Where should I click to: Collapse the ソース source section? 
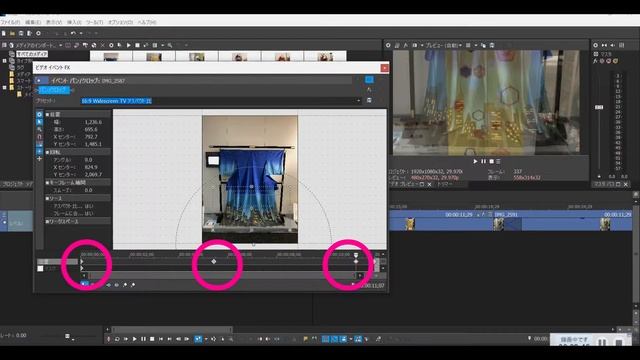click(x=47, y=198)
